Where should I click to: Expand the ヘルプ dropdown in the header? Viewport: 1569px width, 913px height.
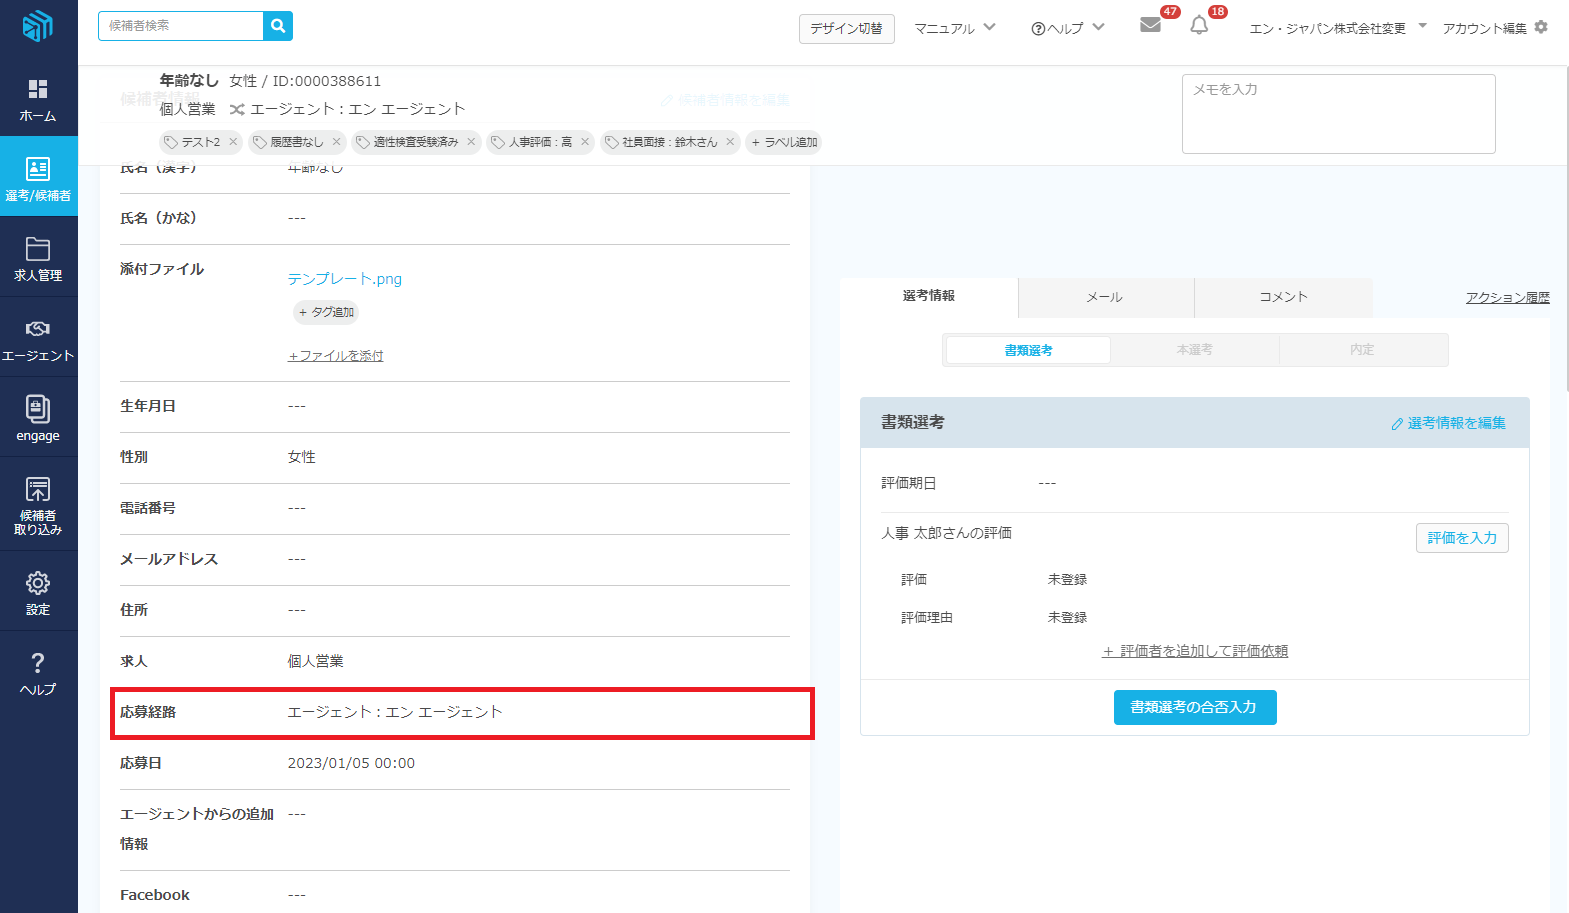pos(1067,28)
